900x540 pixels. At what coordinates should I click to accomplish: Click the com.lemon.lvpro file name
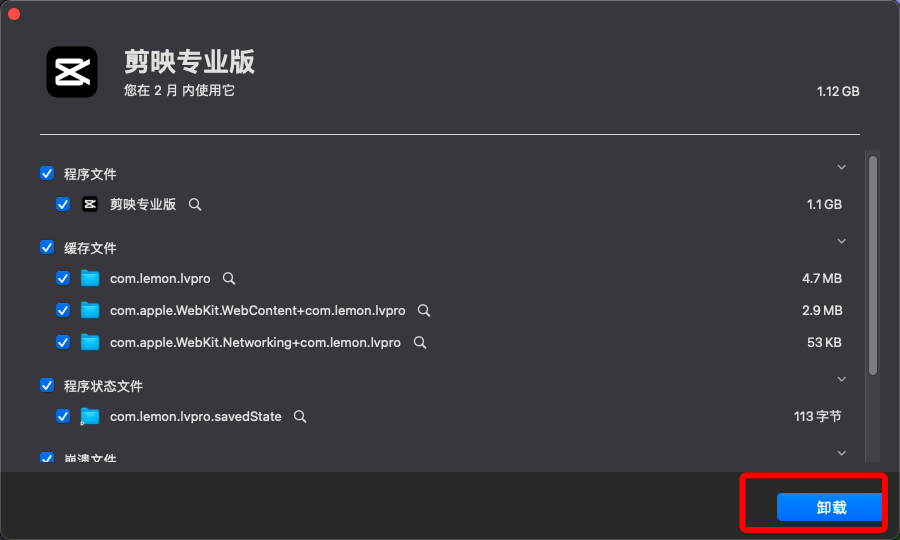click(160, 279)
